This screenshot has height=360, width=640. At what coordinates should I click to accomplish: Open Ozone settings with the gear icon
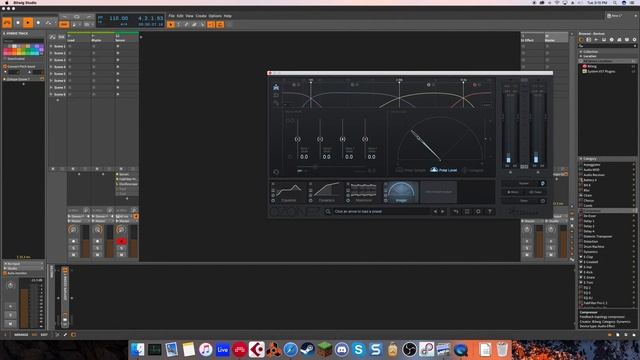point(478,211)
